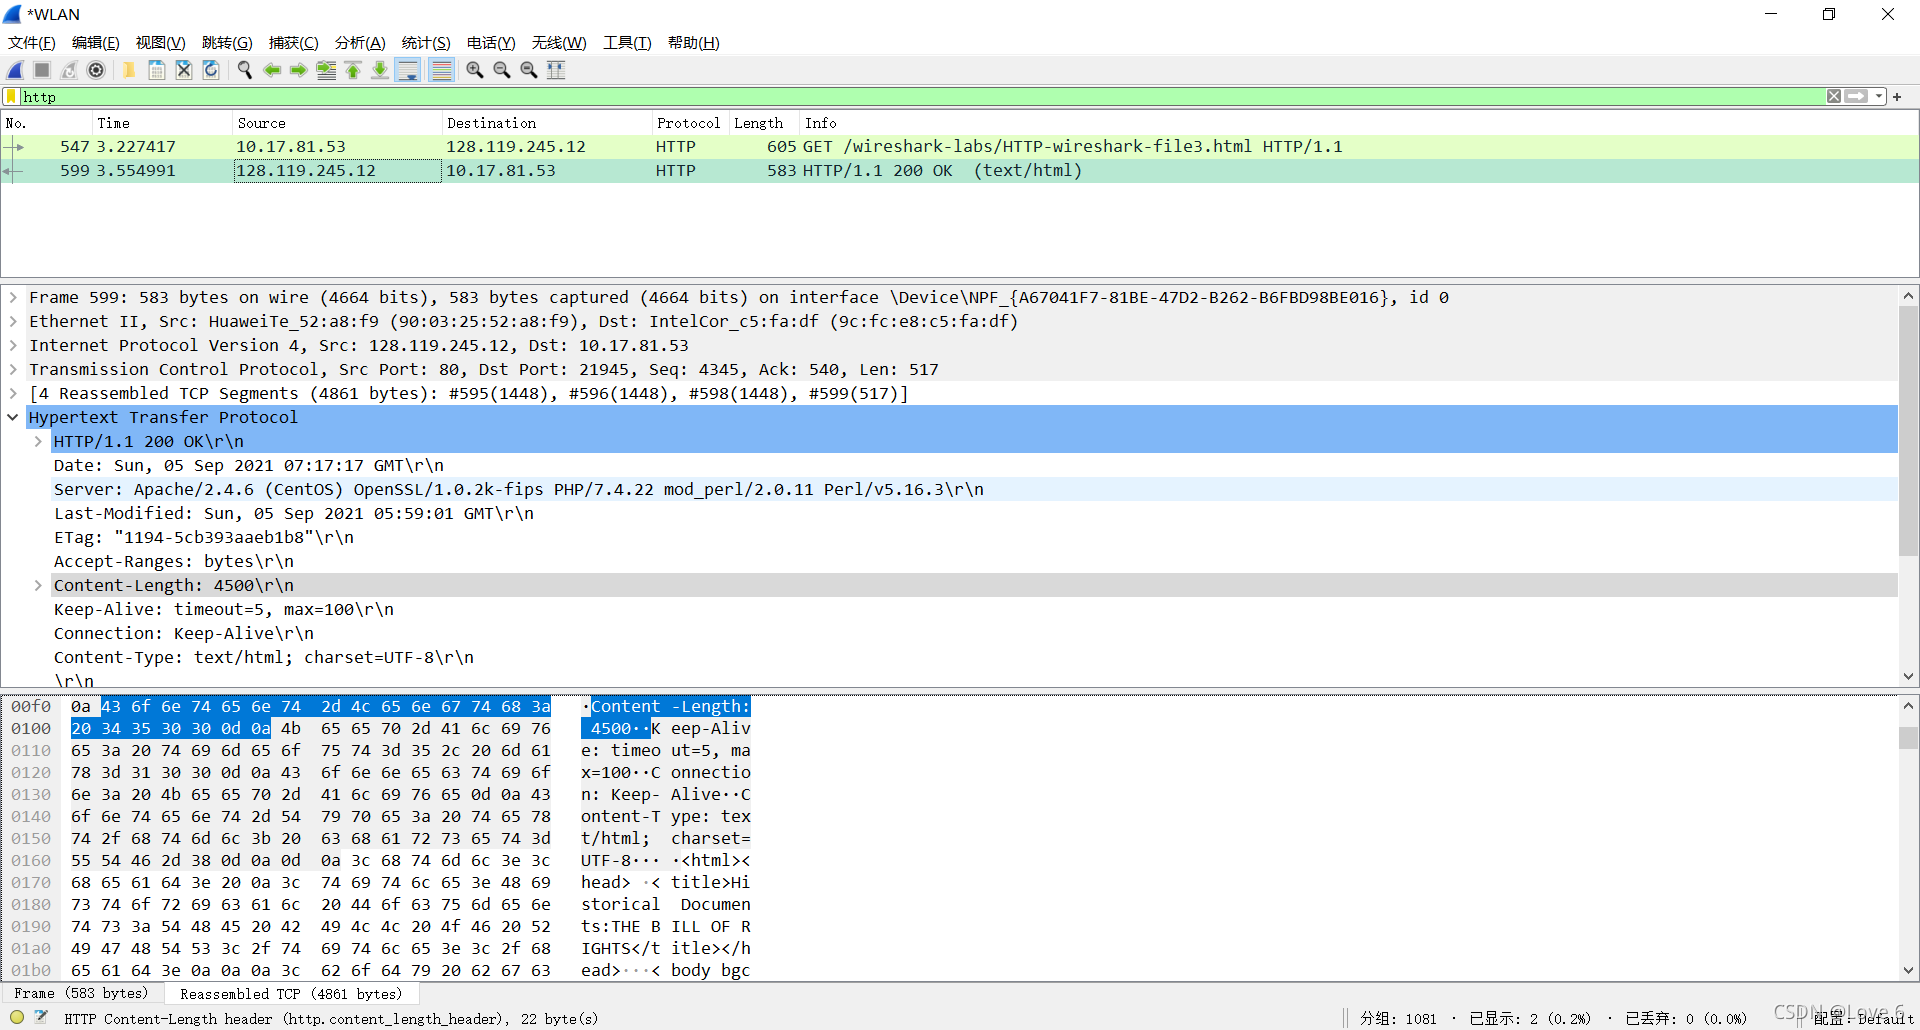Viewport: 1920px width, 1030px height.
Task: Open the 视图(V) menu
Action: [161, 43]
